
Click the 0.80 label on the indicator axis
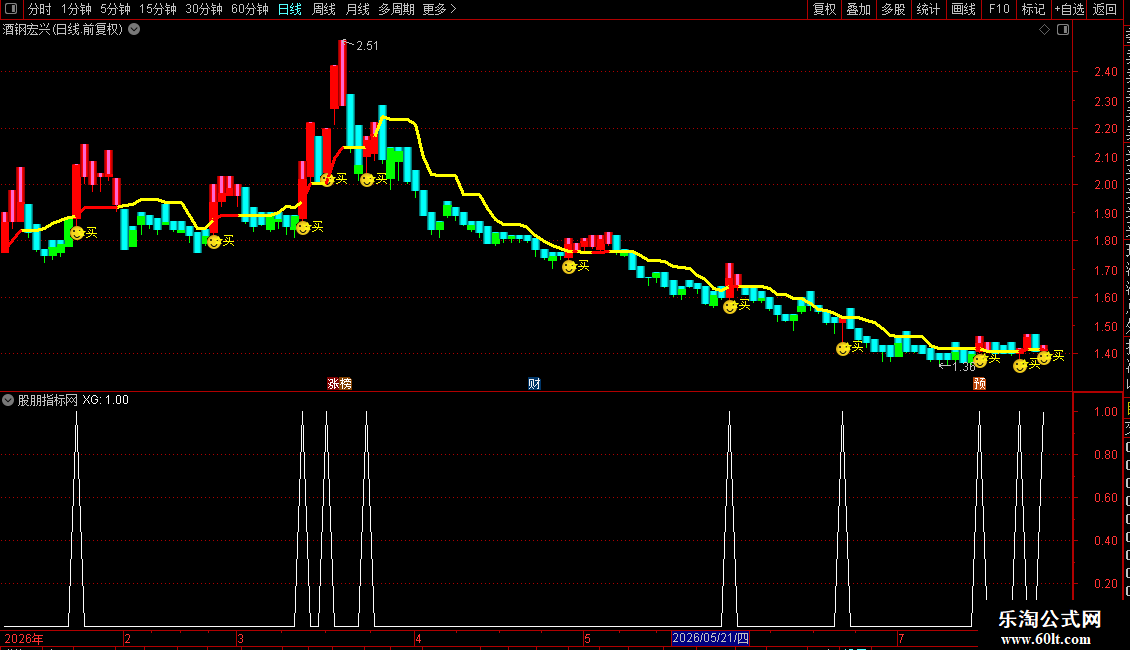pos(1105,455)
